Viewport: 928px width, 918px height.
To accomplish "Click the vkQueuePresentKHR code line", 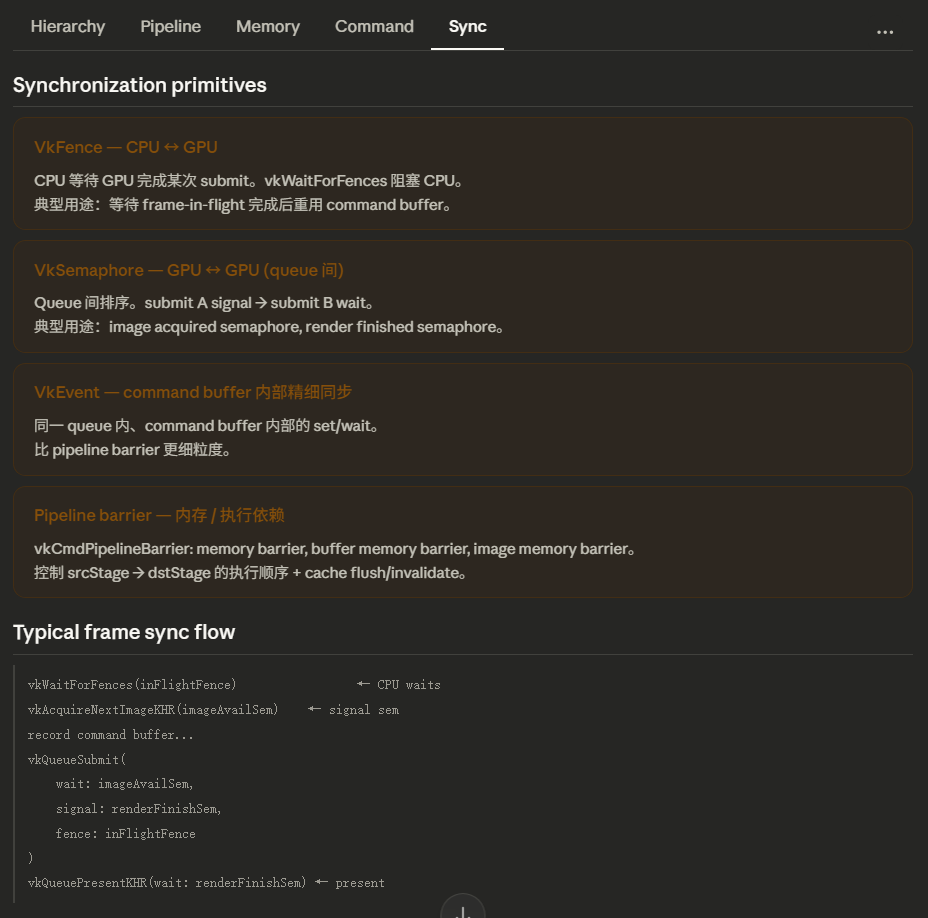I will coord(167,883).
